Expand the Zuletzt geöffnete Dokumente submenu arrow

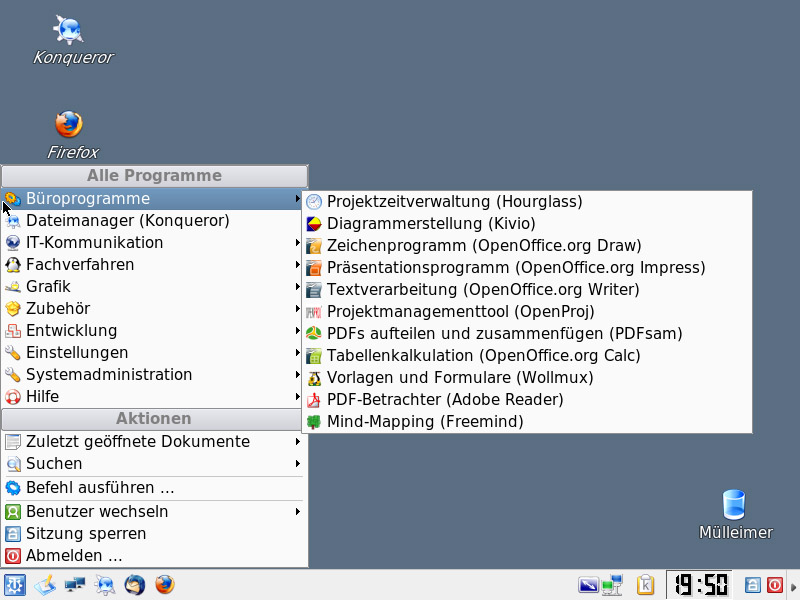[x=297, y=441]
